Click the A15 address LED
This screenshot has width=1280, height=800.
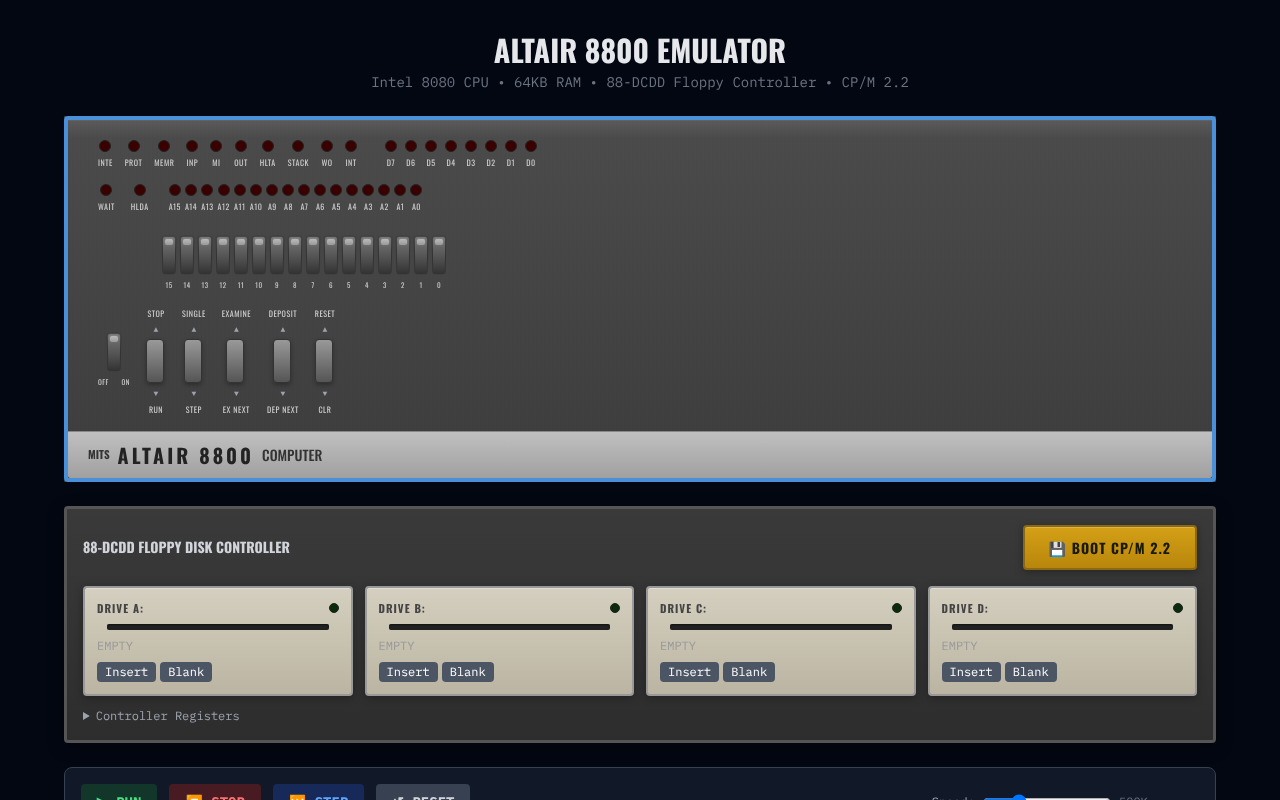coord(175,190)
